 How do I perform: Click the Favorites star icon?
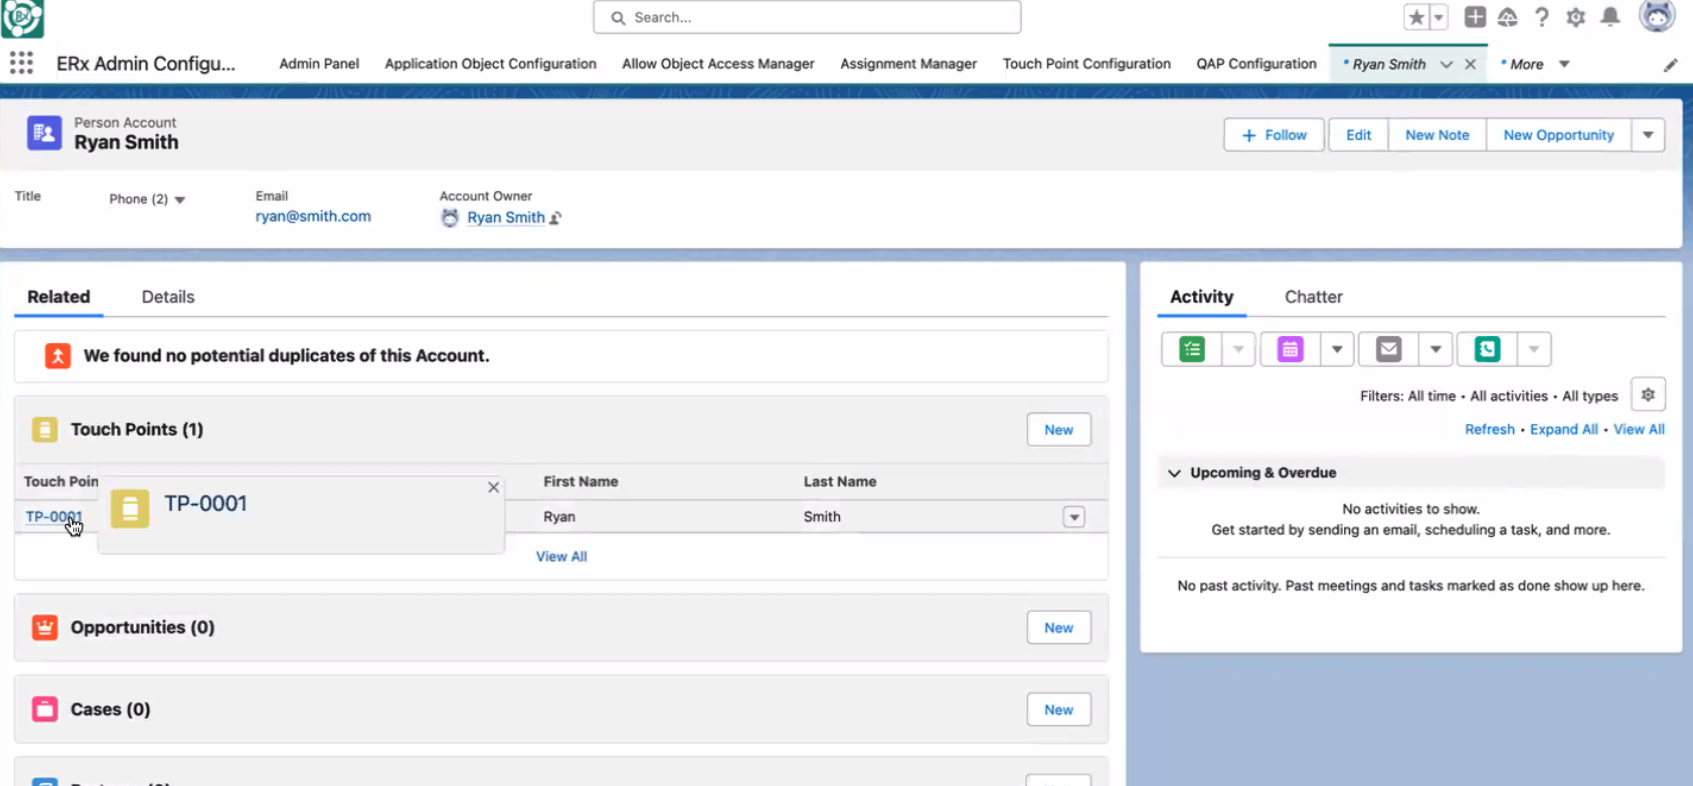pyautogui.click(x=1416, y=17)
